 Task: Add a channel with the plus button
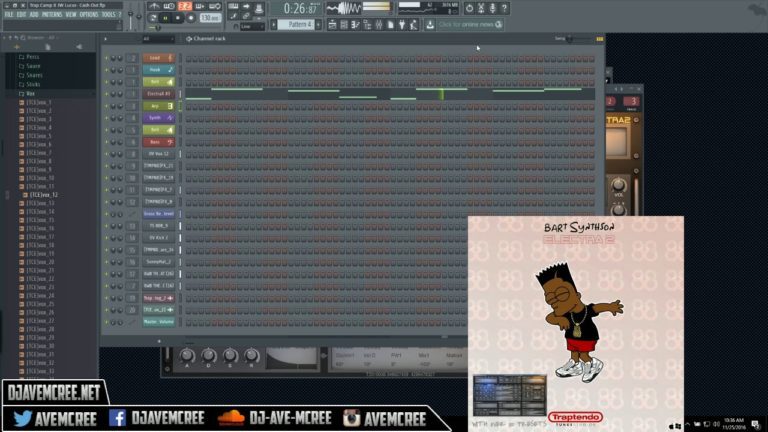[159, 341]
